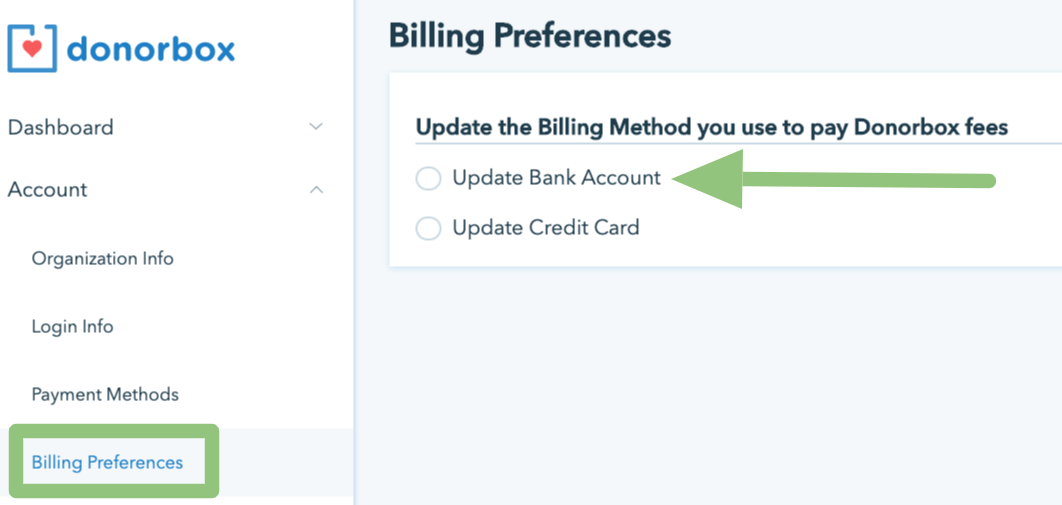
Task: Open Billing Preferences in the sidebar
Action: [x=107, y=462]
